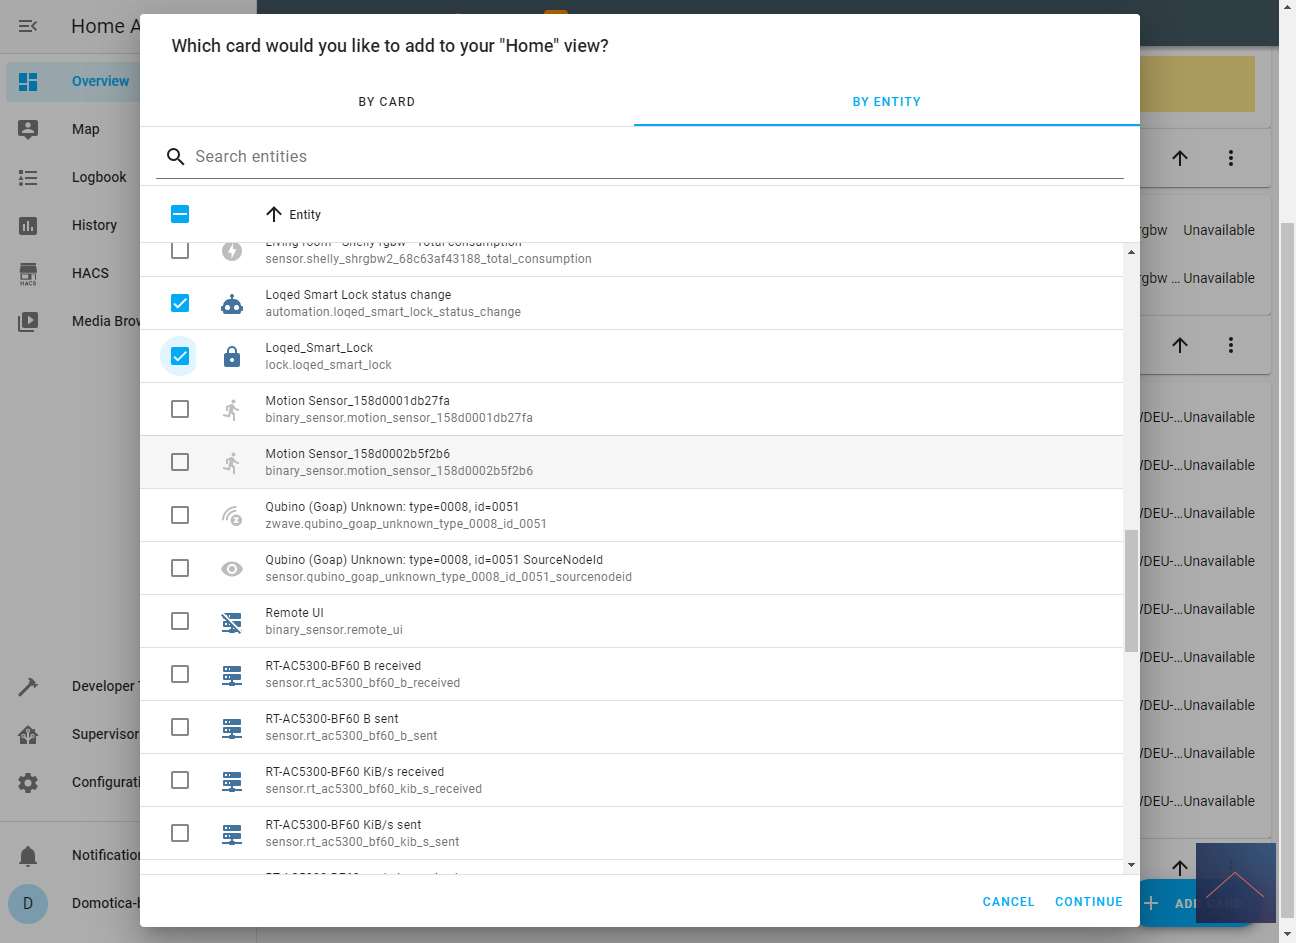
Task: Open the Map sidebar icon
Action: 28,129
